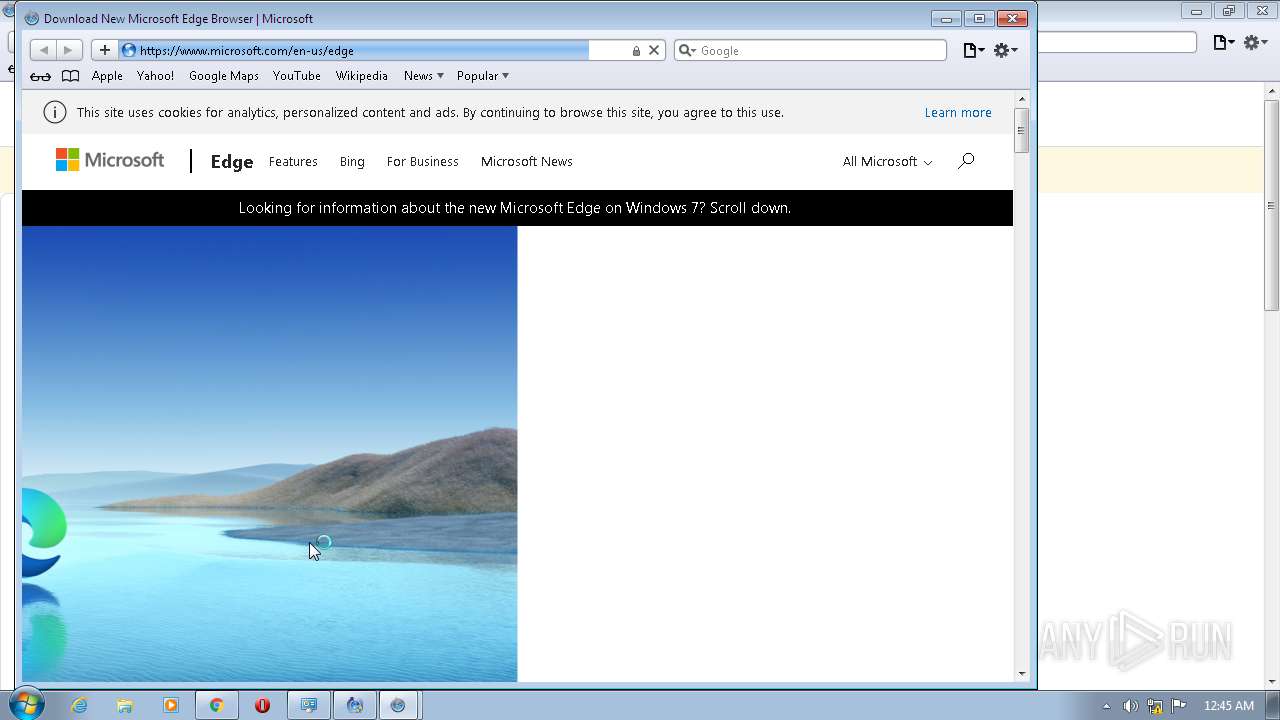Show all bookmarks with the book icon
The height and width of the screenshot is (720, 1280).
tap(70, 76)
